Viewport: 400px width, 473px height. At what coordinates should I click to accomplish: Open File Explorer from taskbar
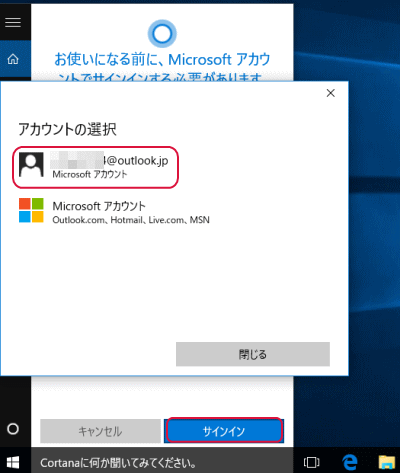click(387, 462)
